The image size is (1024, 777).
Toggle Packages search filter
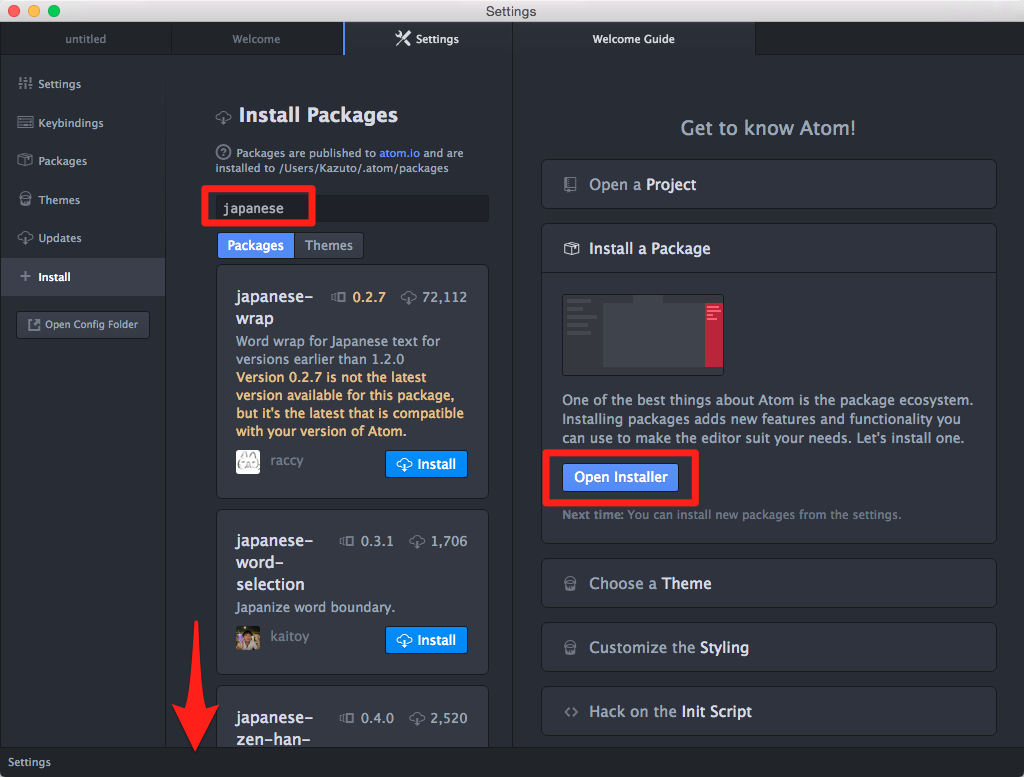coord(255,246)
